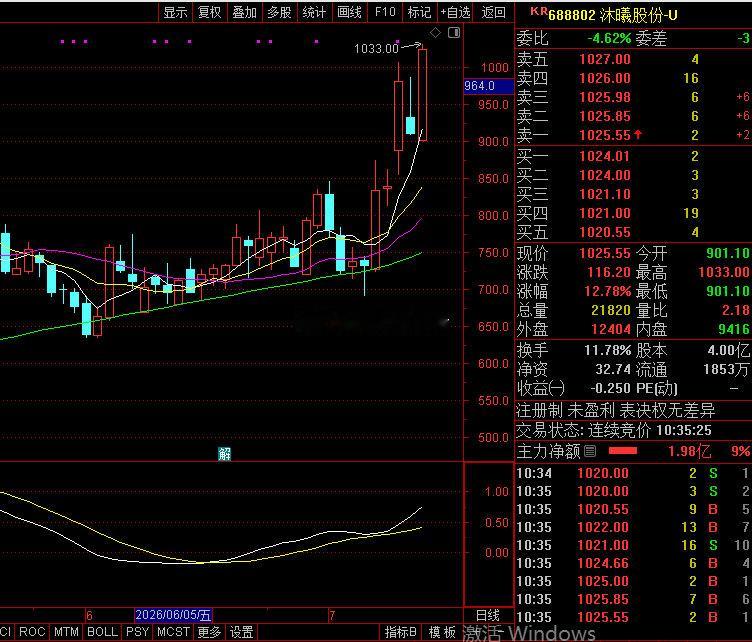This screenshot has width=752, height=642.
Task: Click 买五 price 1020.55
Action: click(605, 233)
